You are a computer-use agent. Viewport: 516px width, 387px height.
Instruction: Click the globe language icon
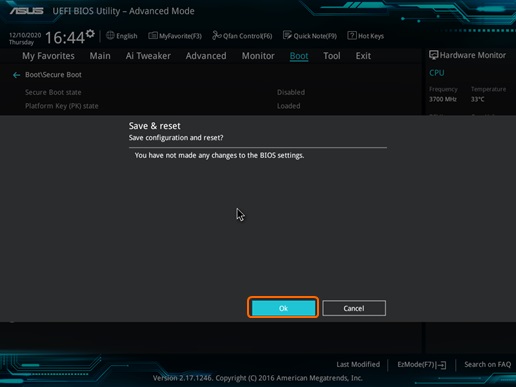[x=110, y=35]
